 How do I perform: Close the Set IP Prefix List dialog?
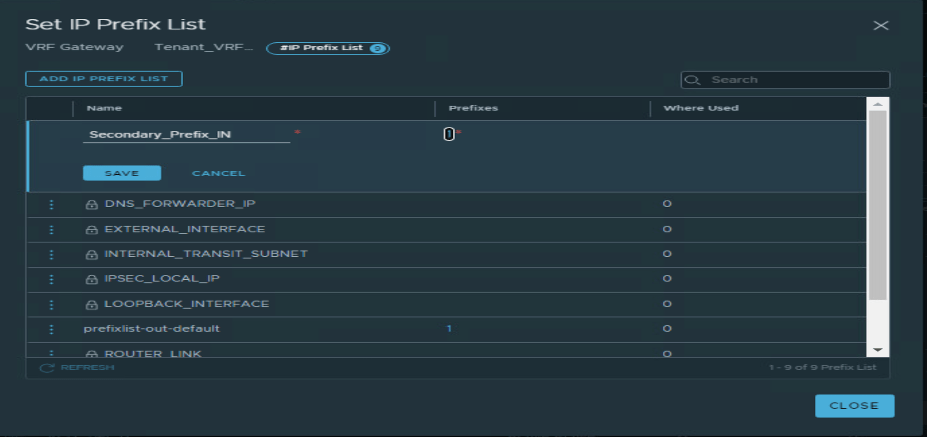tap(853, 406)
